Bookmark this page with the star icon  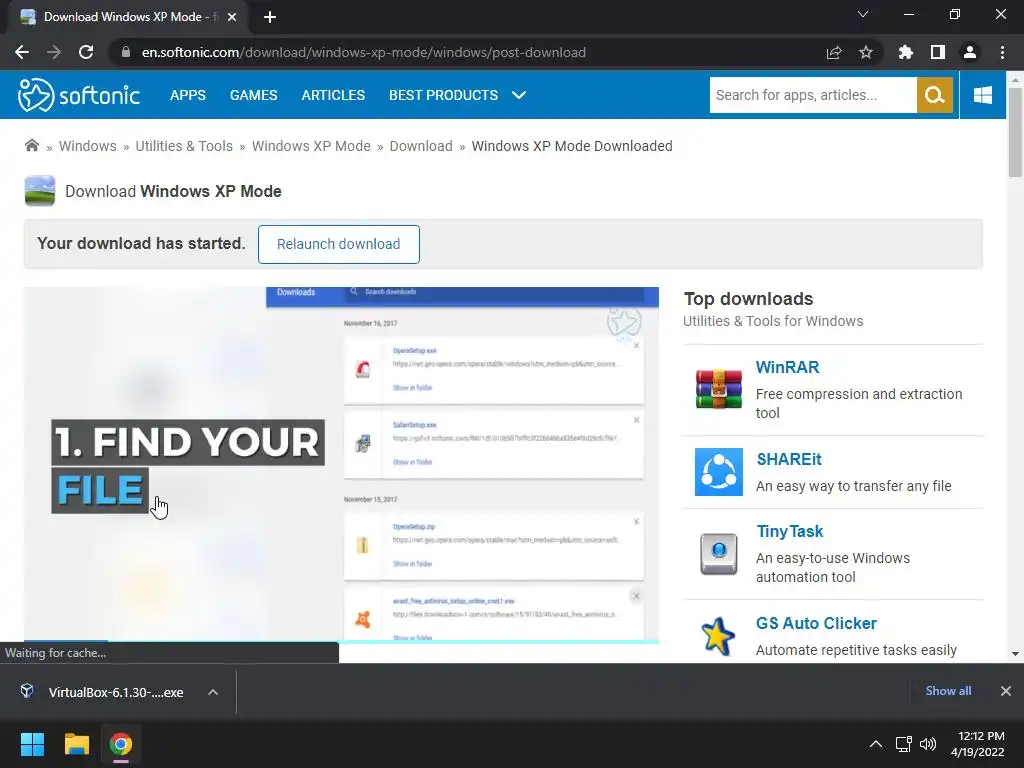[x=866, y=52]
